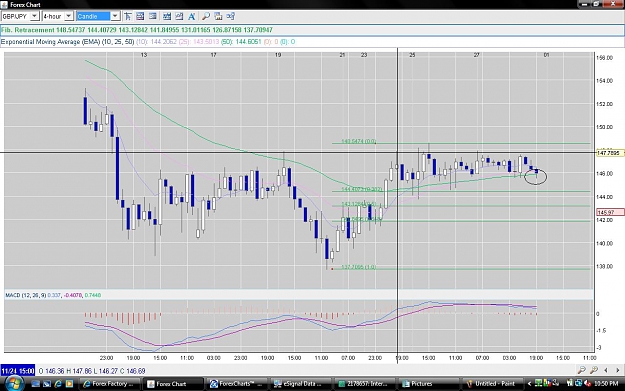The image size is (625, 391).
Task: Click the add indicator chart icon
Action: (167, 16)
